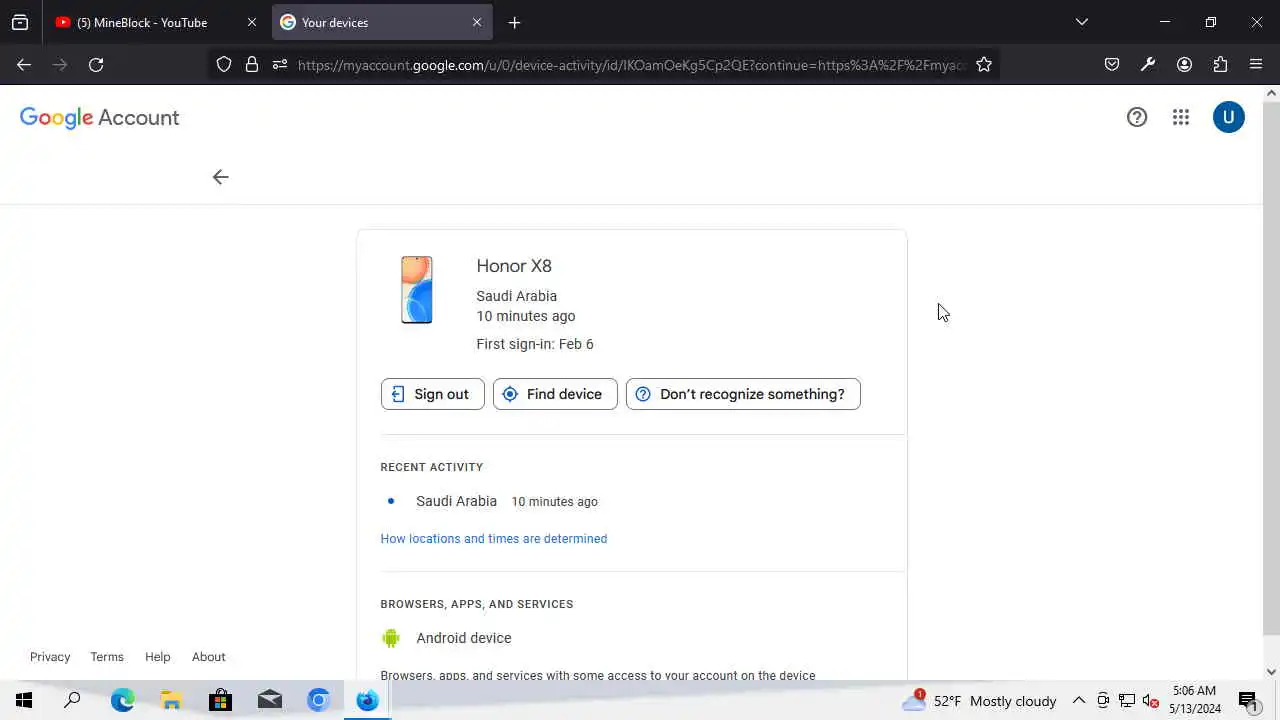This screenshot has height=720, width=1280.
Task: Close the Your devices tab
Action: click(x=477, y=22)
